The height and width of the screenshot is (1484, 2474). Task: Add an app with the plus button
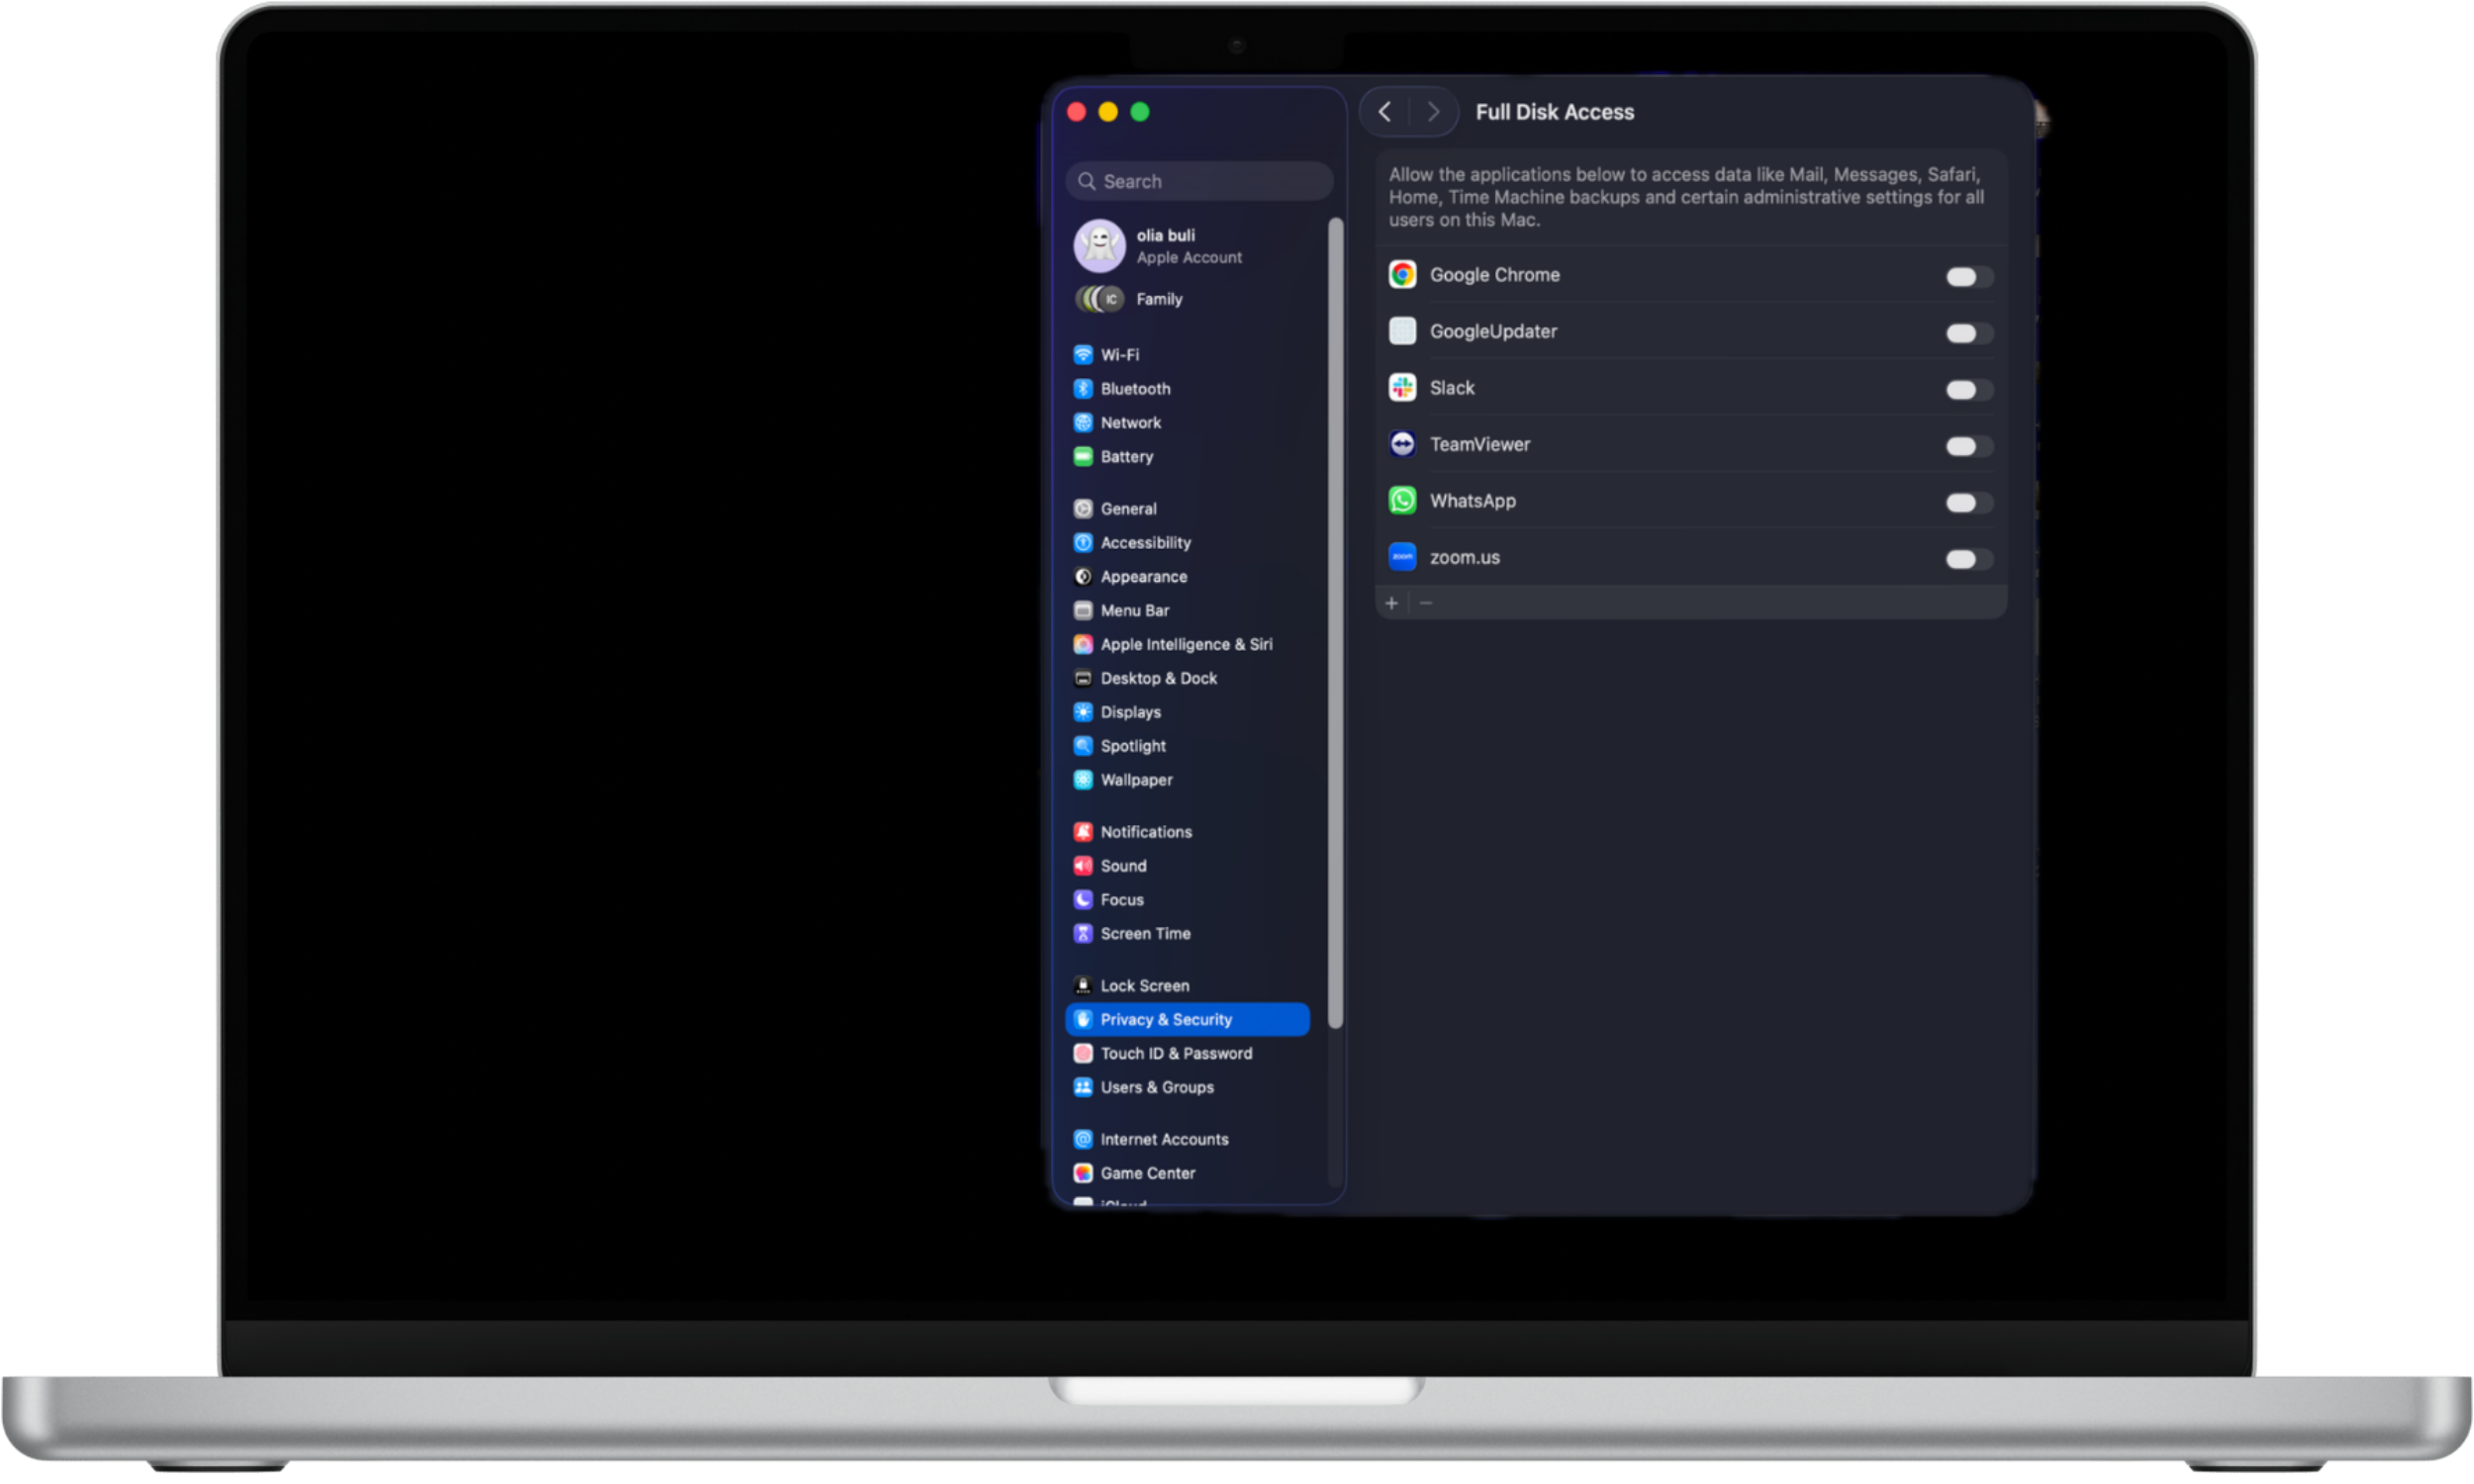pos(1392,602)
